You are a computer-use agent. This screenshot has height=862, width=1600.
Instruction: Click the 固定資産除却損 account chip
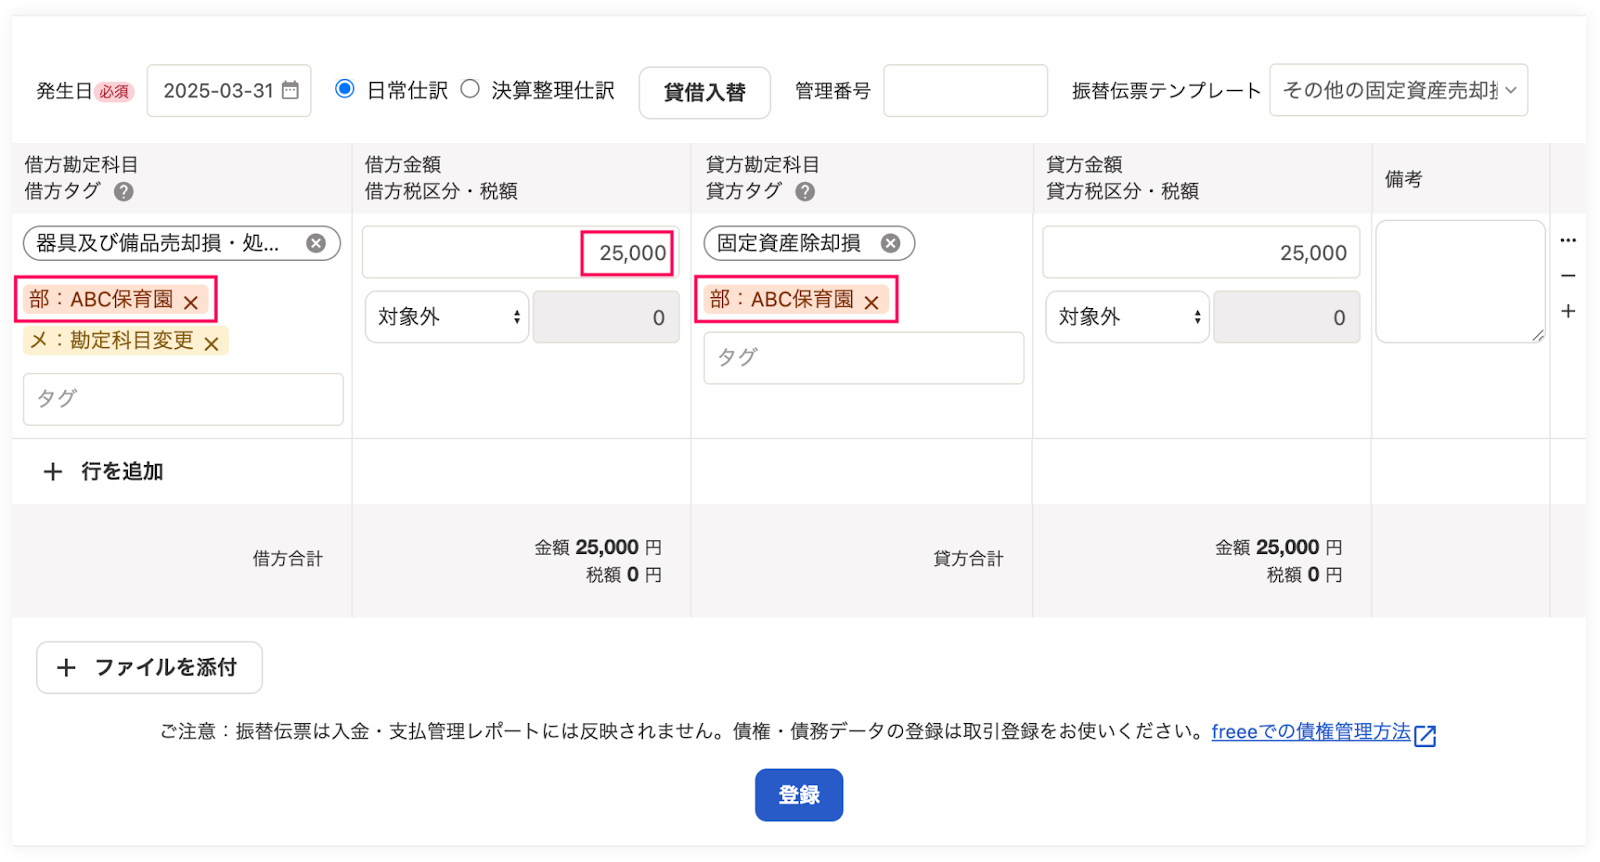[x=809, y=243]
